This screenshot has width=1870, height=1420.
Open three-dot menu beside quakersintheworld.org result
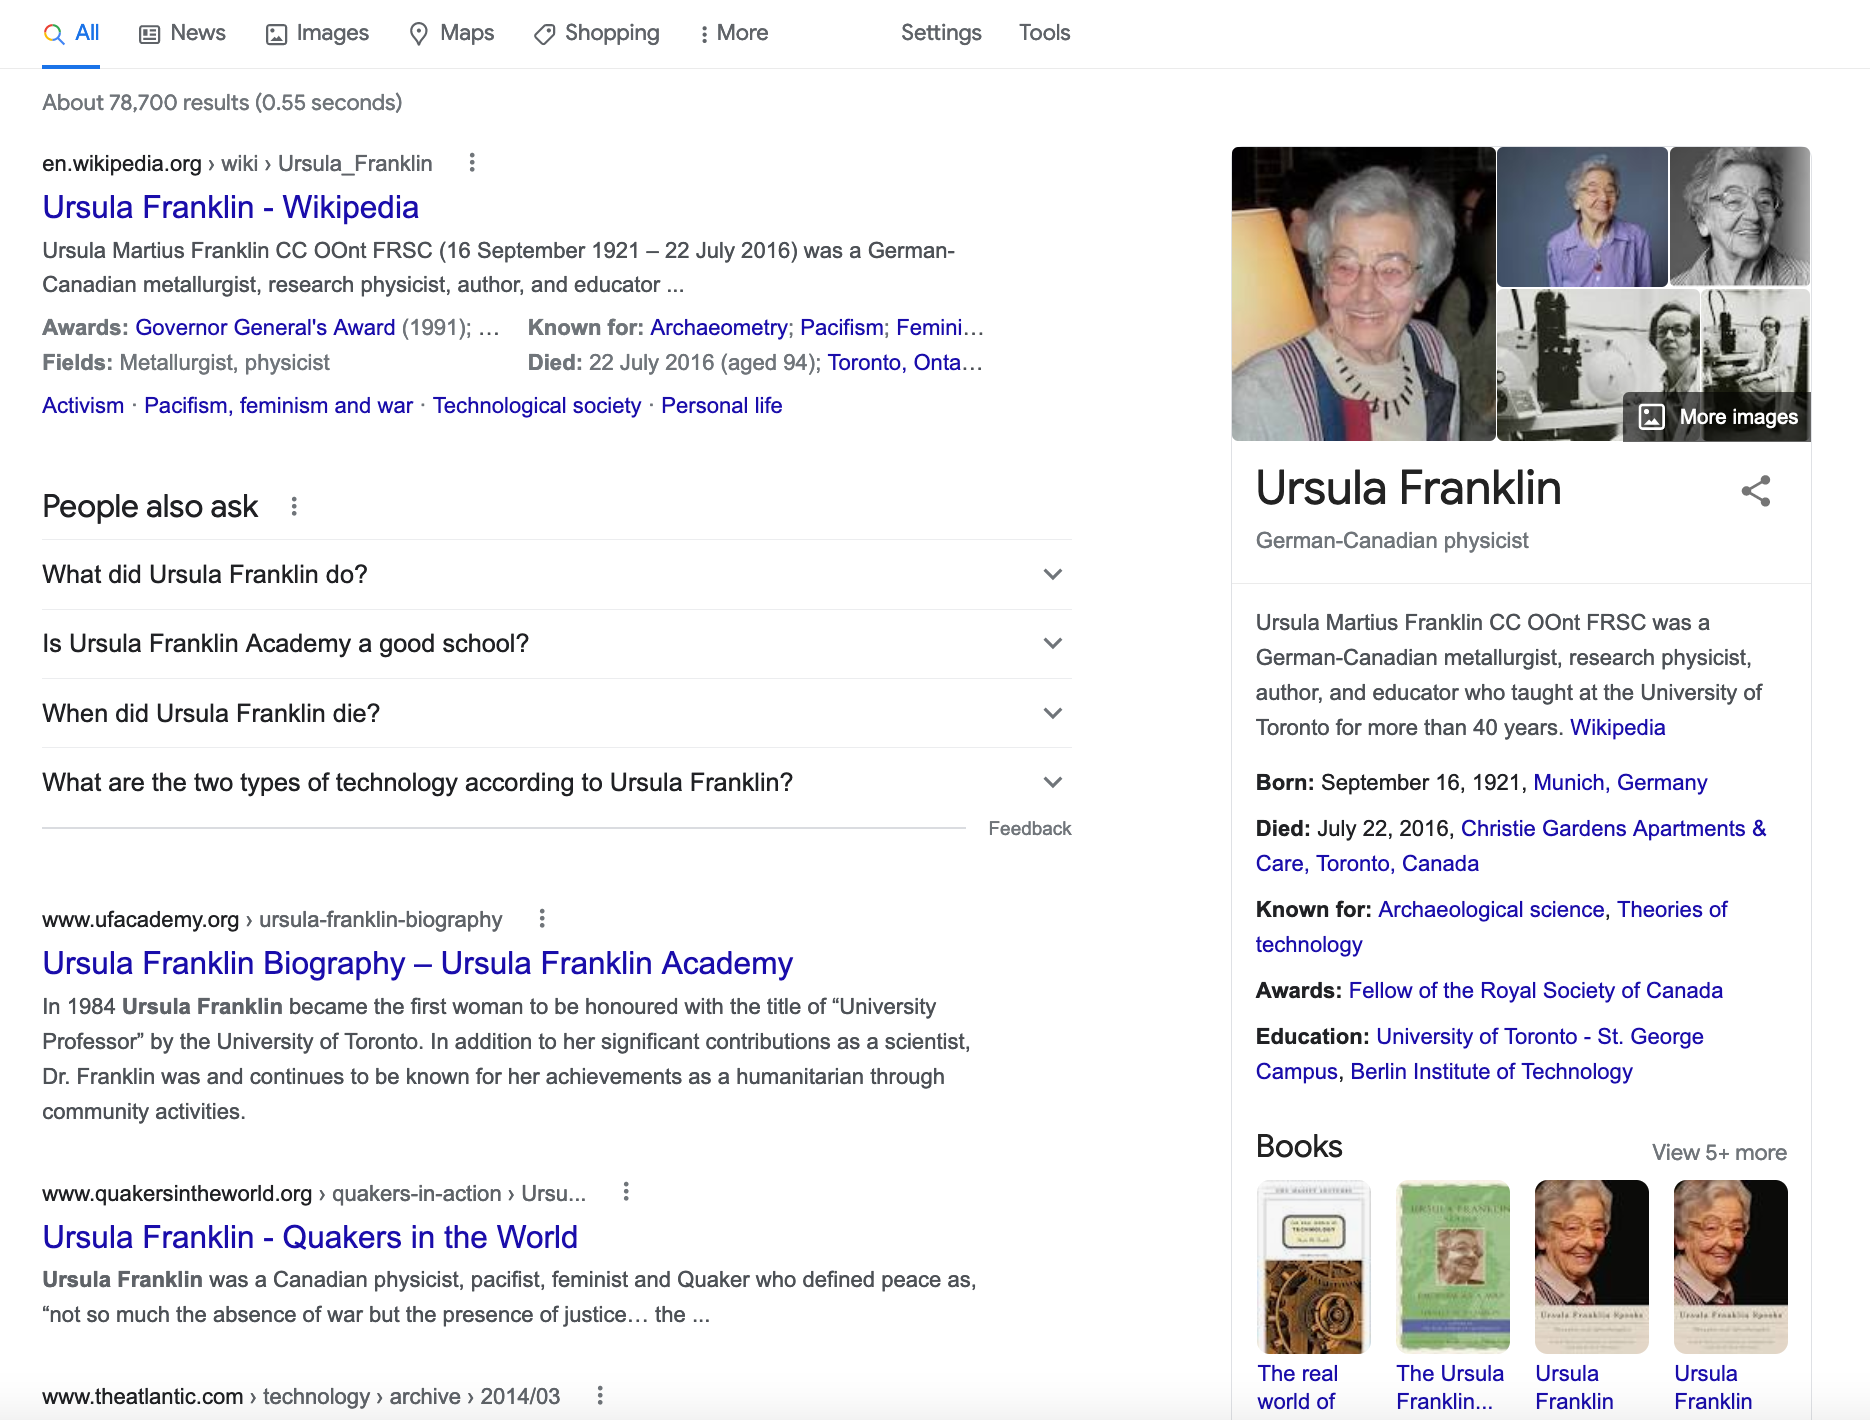click(626, 1192)
